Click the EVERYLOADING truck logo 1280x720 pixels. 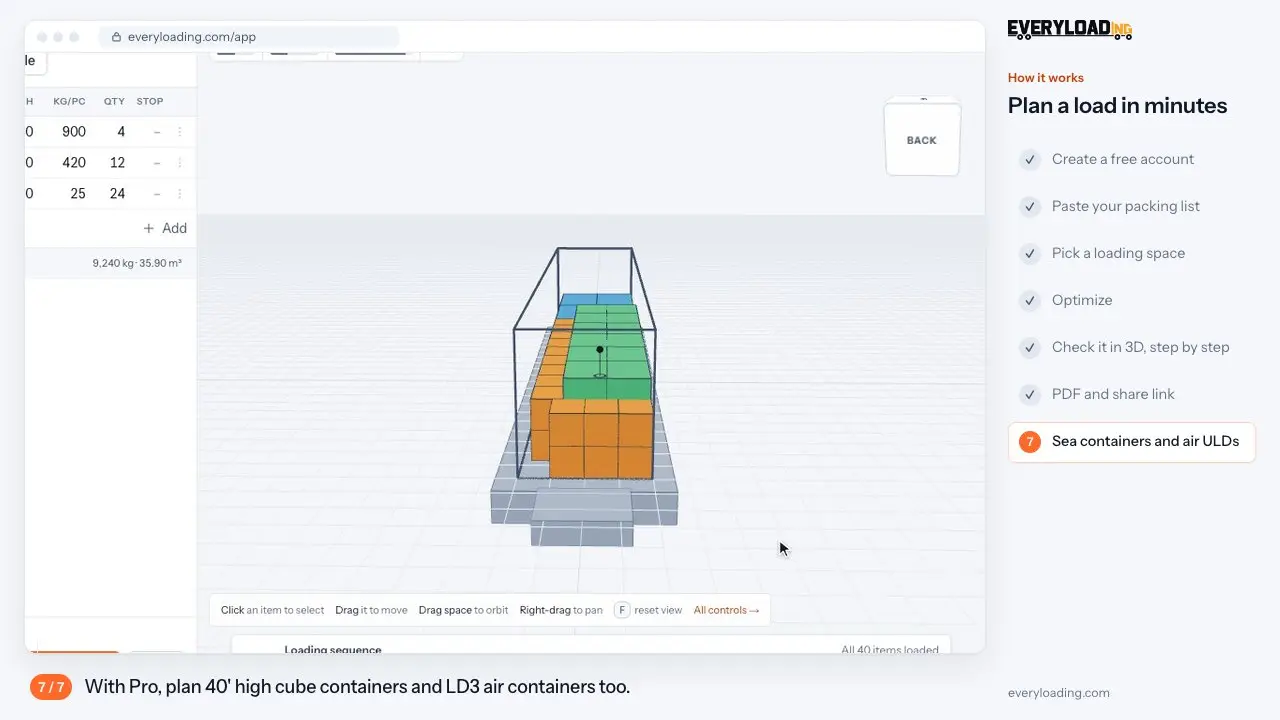coord(1070,29)
